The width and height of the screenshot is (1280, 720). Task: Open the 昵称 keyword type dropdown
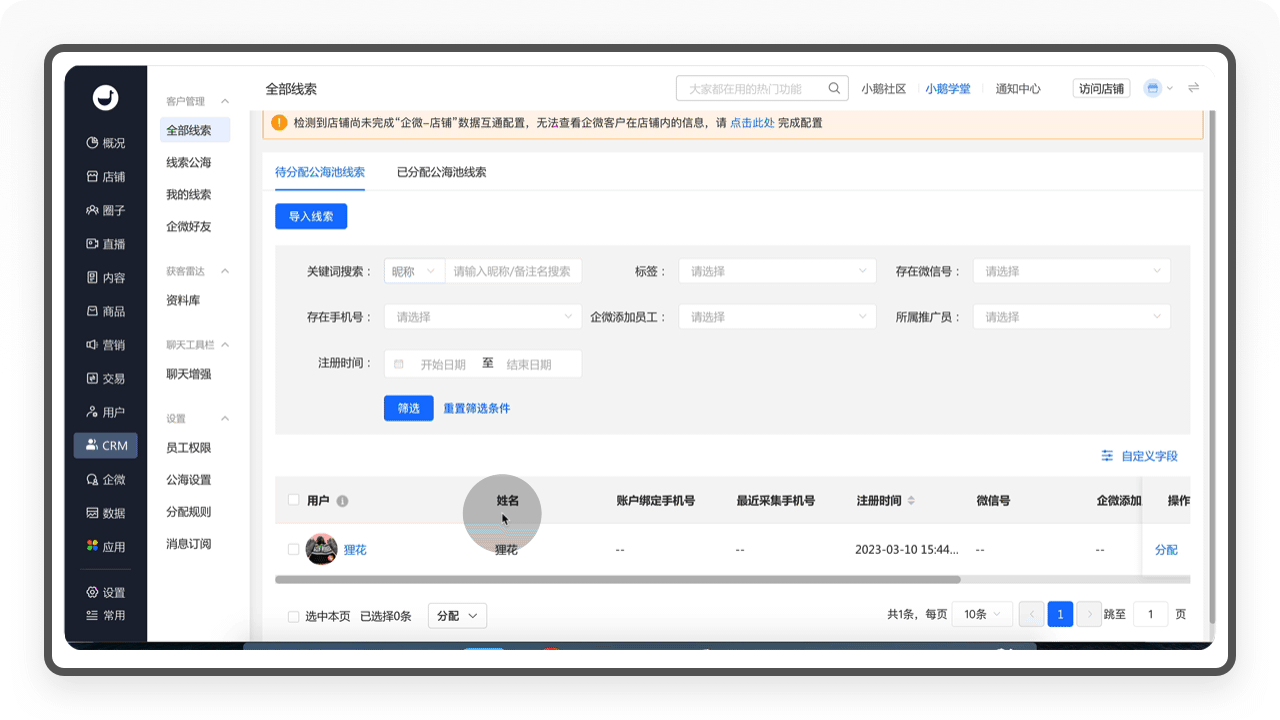tap(414, 271)
